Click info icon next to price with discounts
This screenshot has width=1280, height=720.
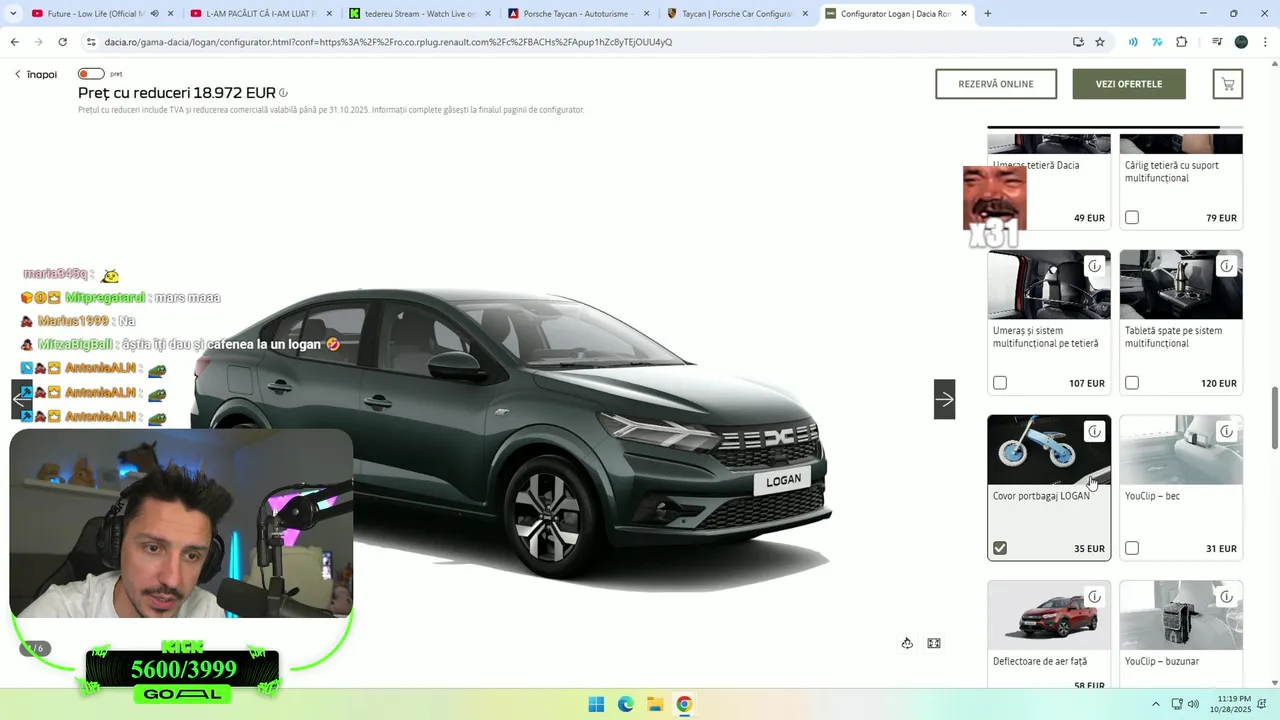(284, 93)
